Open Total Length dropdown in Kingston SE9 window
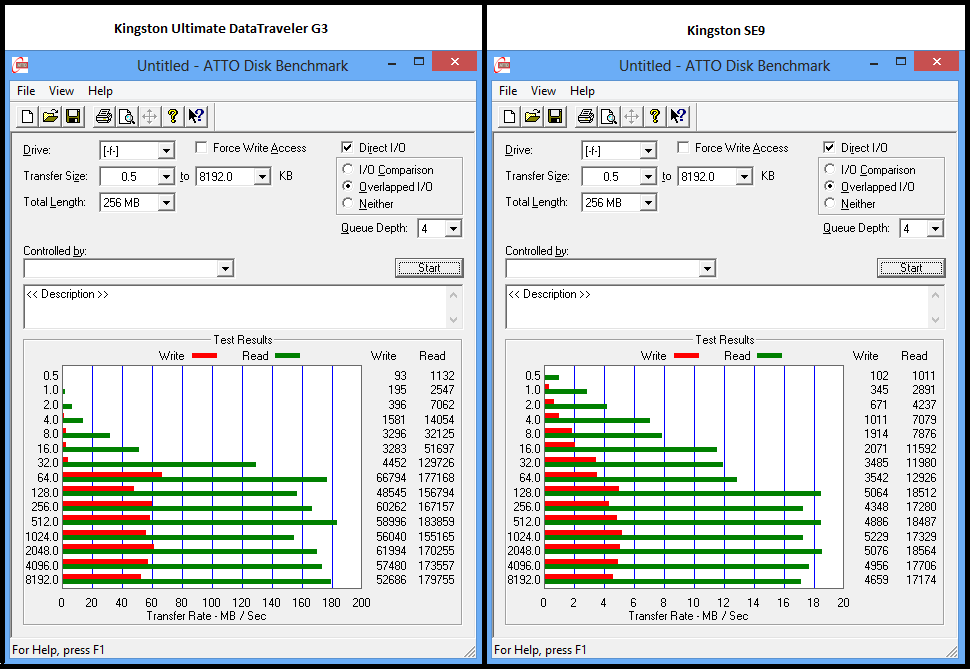Screen dimensions: 970x669 click(x=648, y=202)
